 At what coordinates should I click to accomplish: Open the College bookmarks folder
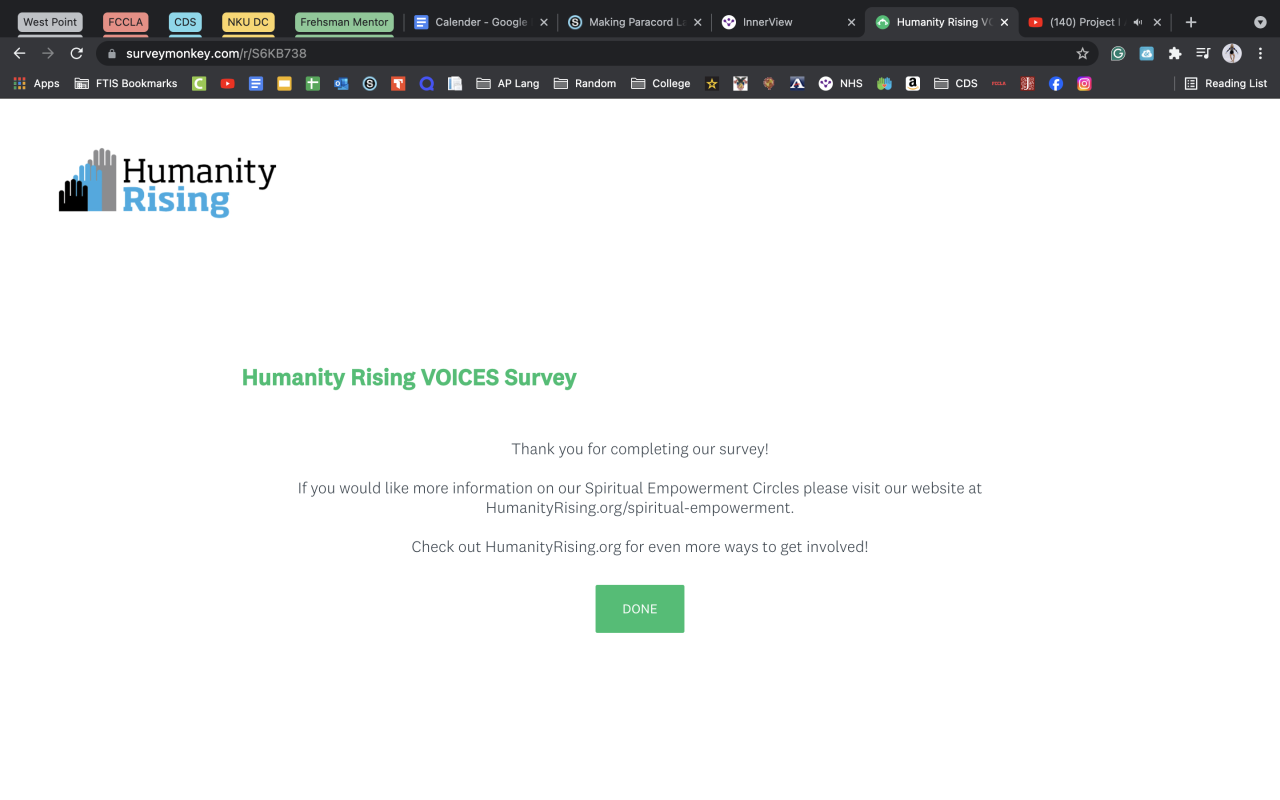pyautogui.click(x=660, y=84)
